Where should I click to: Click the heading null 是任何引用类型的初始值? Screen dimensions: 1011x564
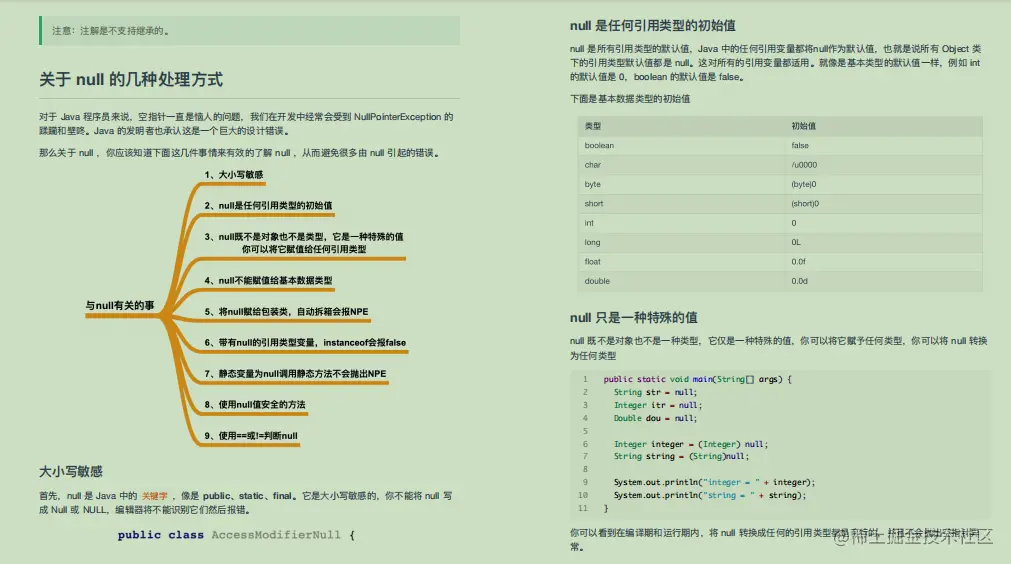(x=653, y=26)
